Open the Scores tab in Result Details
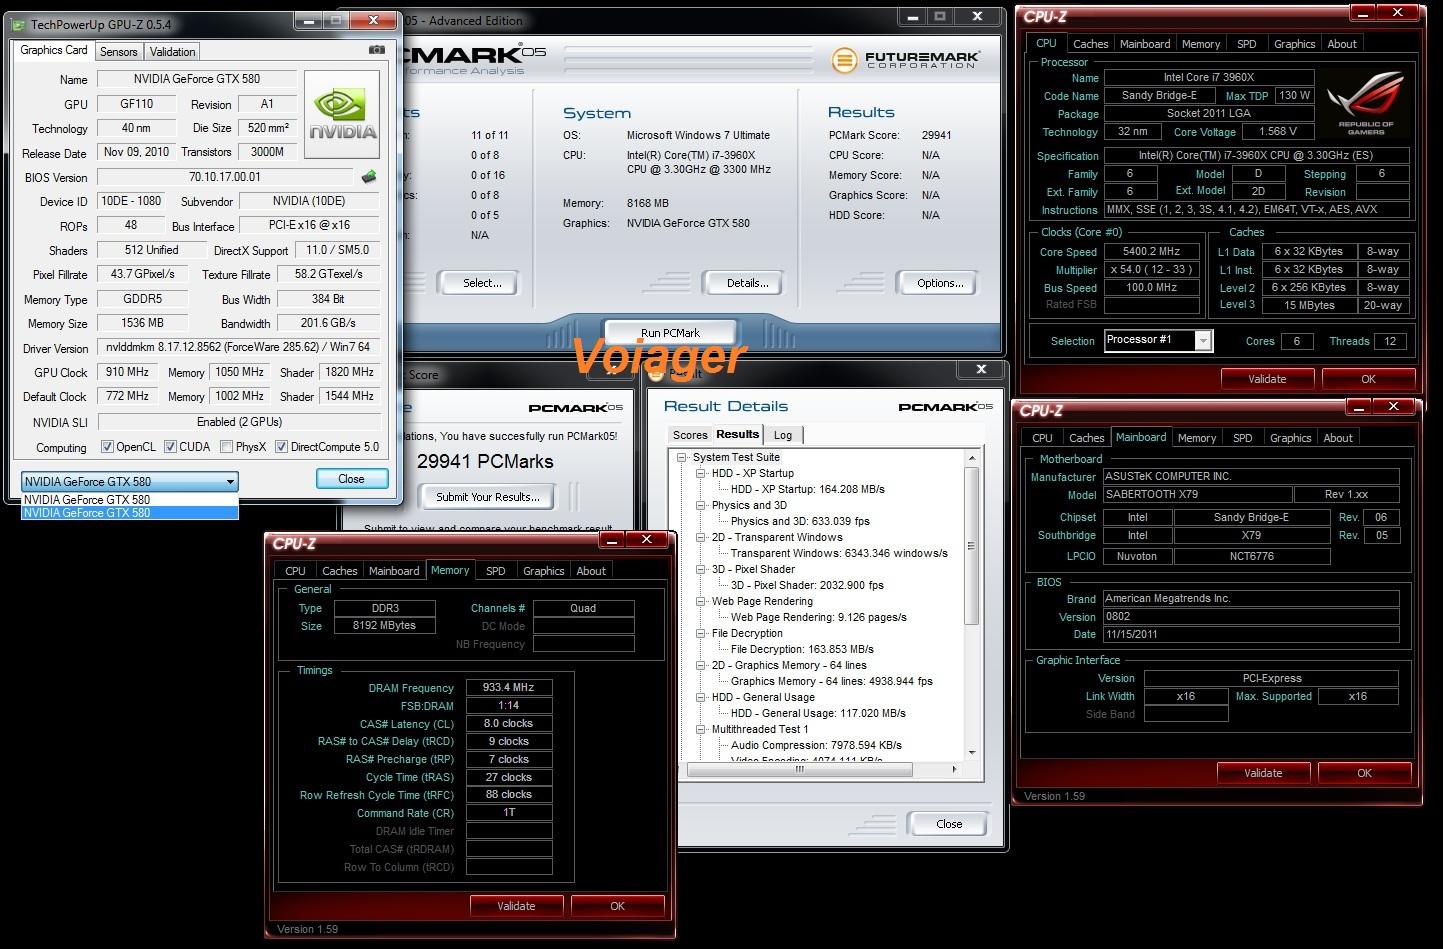Screen dimensions: 1443x949 (690, 435)
